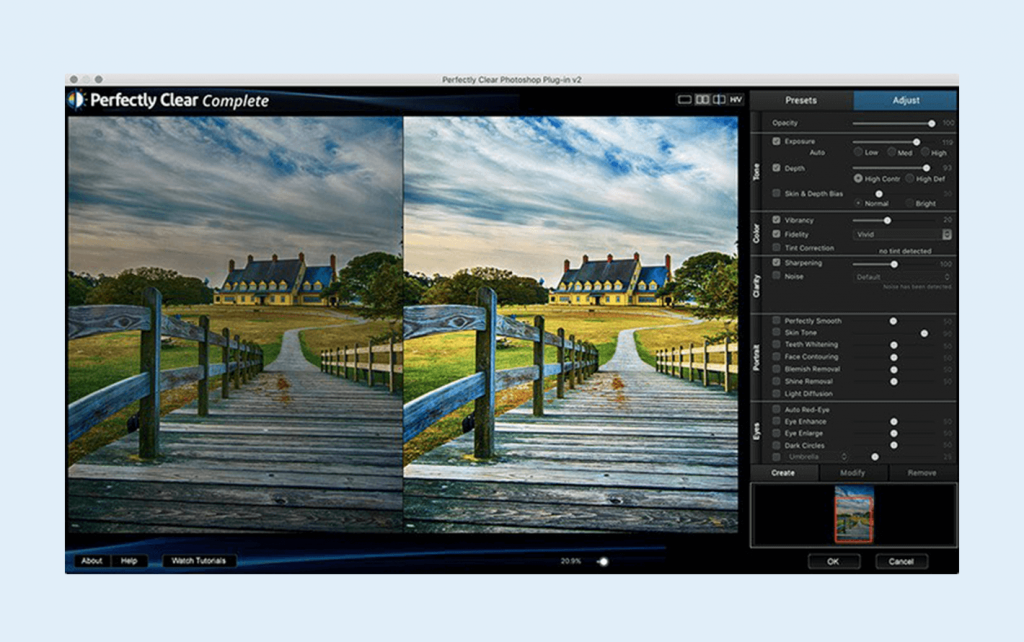Select Med exposure radio button

point(891,152)
